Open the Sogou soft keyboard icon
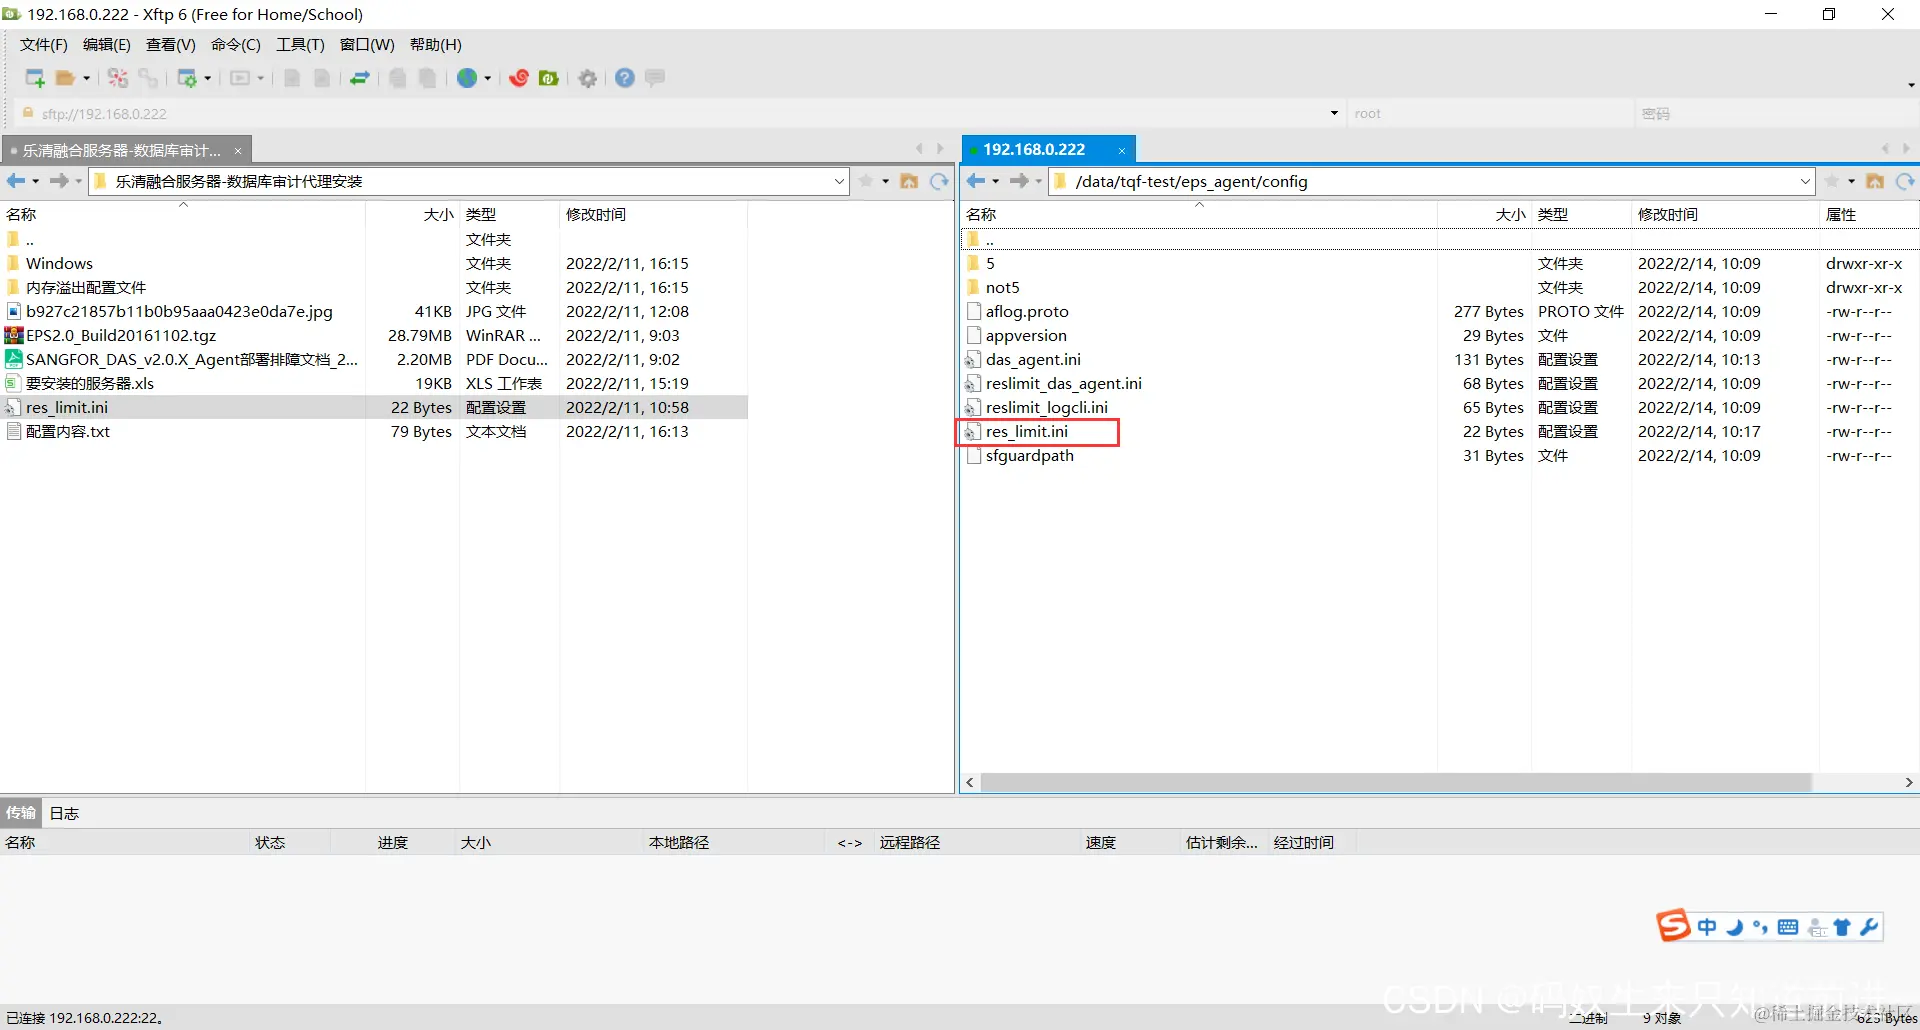Image resolution: width=1920 pixels, height=1030 pixels. pyautogui.click(x=1788, y=927)
